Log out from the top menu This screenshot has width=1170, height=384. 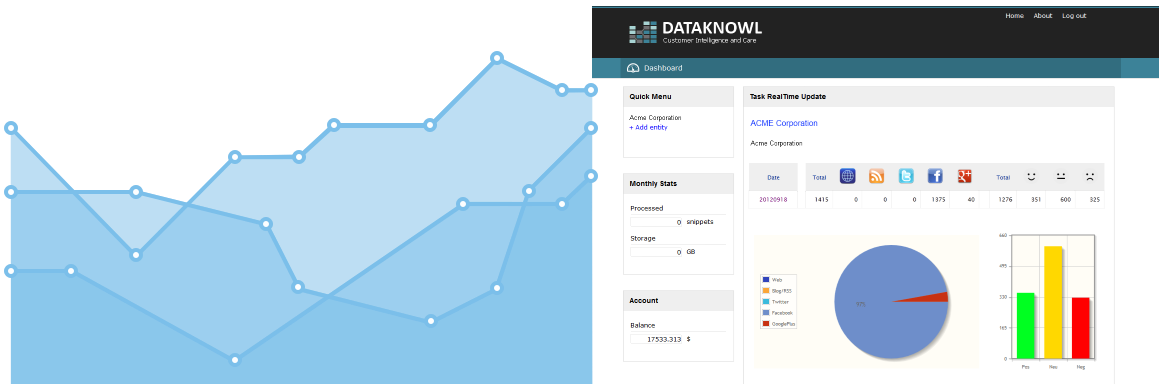coord(1074,16)
